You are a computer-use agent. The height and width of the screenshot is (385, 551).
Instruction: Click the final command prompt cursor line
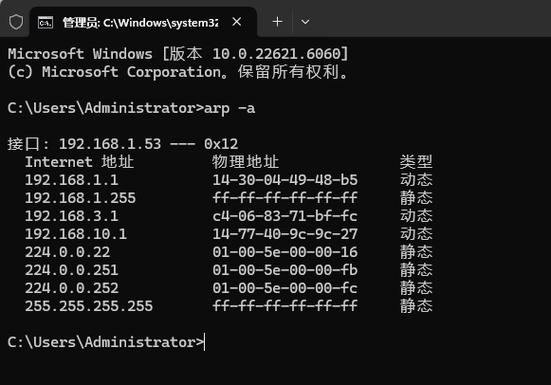(106, 342)
